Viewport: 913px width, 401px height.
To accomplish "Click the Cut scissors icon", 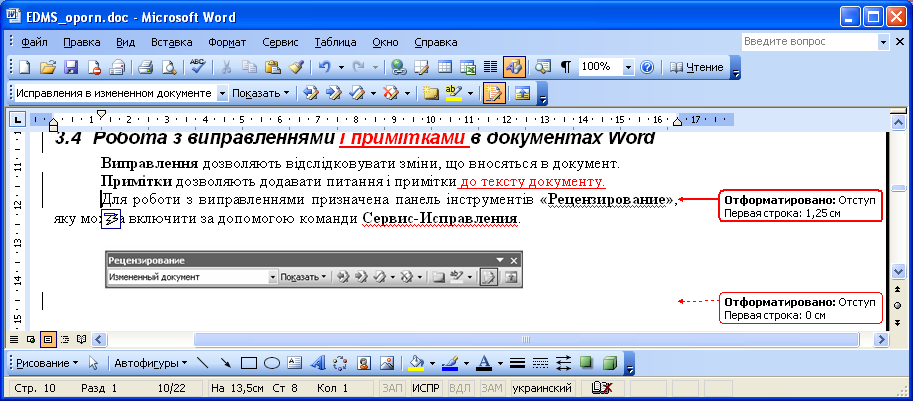I will (x=226, y=67).
